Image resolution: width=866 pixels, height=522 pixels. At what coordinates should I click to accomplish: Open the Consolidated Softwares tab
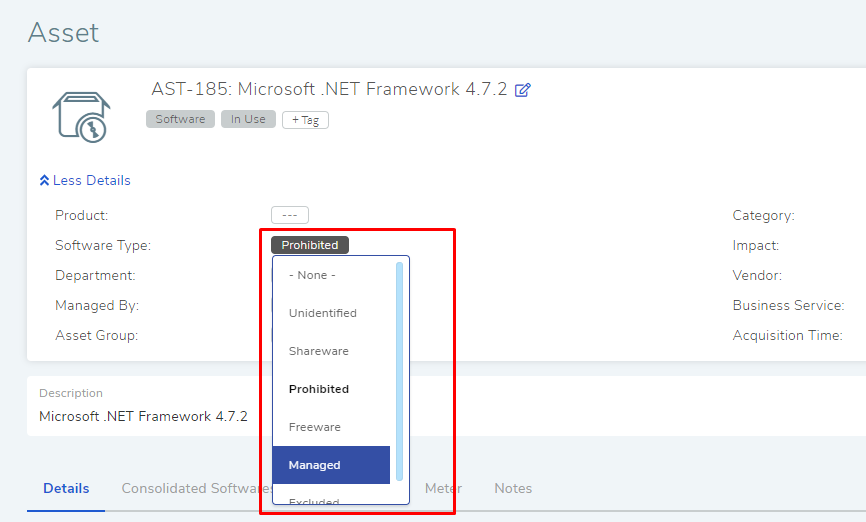click(197, 489)
